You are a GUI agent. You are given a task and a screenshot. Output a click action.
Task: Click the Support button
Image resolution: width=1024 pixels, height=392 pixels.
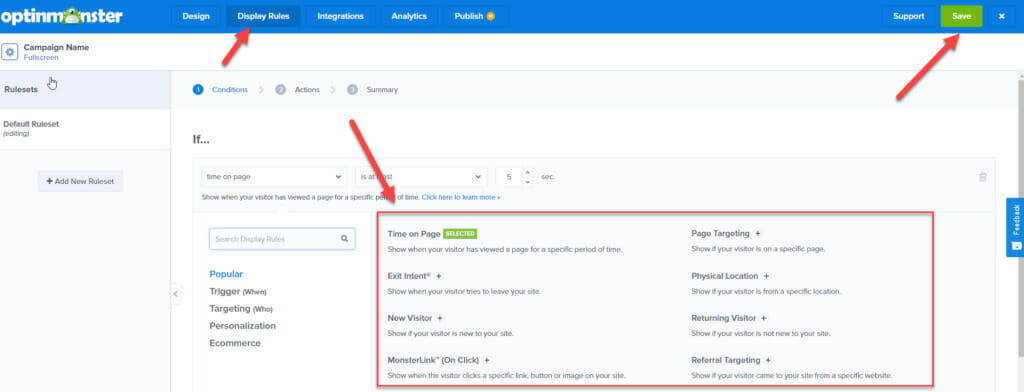tap(908, 16)
